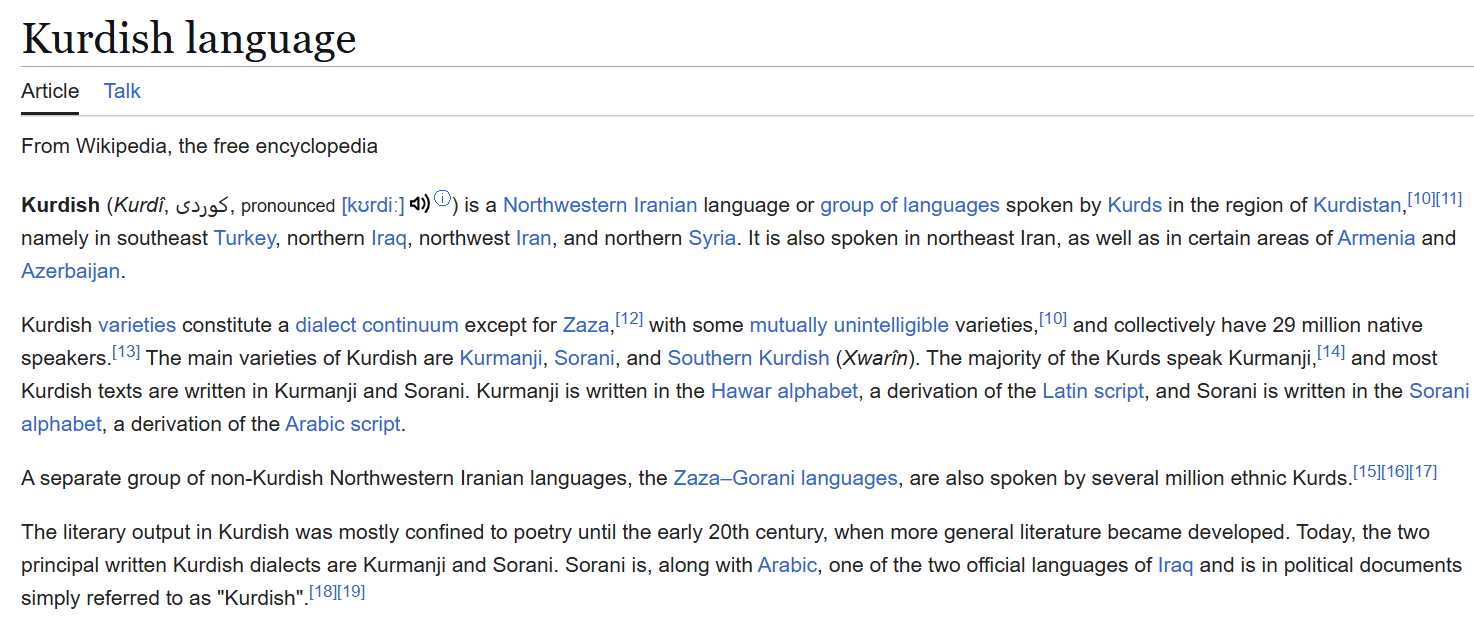The image size is (1474, 629).
Task: Switch to the Talk tab
Action: pyautogui.click(x=122, y=91)
